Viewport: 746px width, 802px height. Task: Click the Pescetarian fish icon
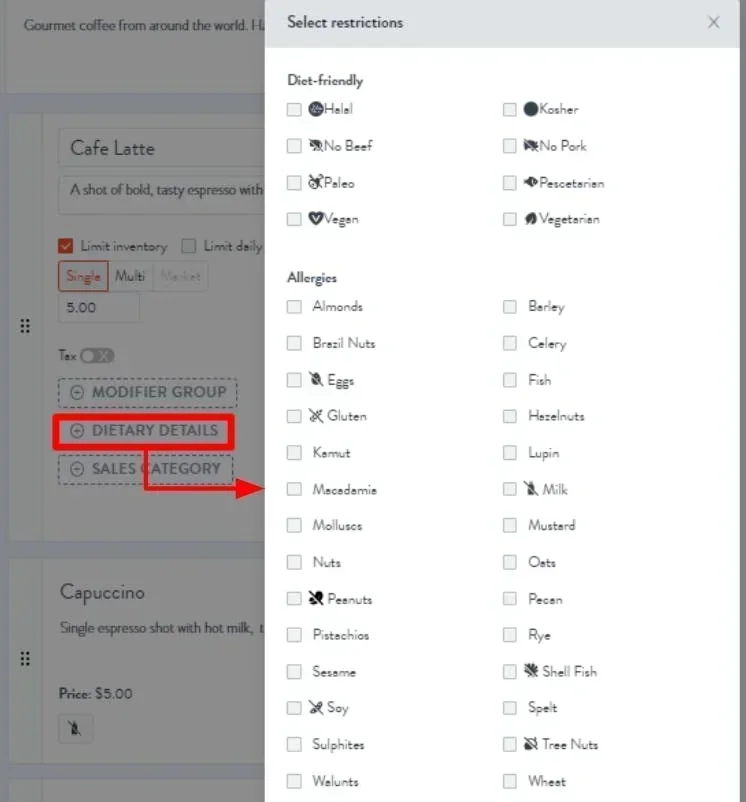531,182
